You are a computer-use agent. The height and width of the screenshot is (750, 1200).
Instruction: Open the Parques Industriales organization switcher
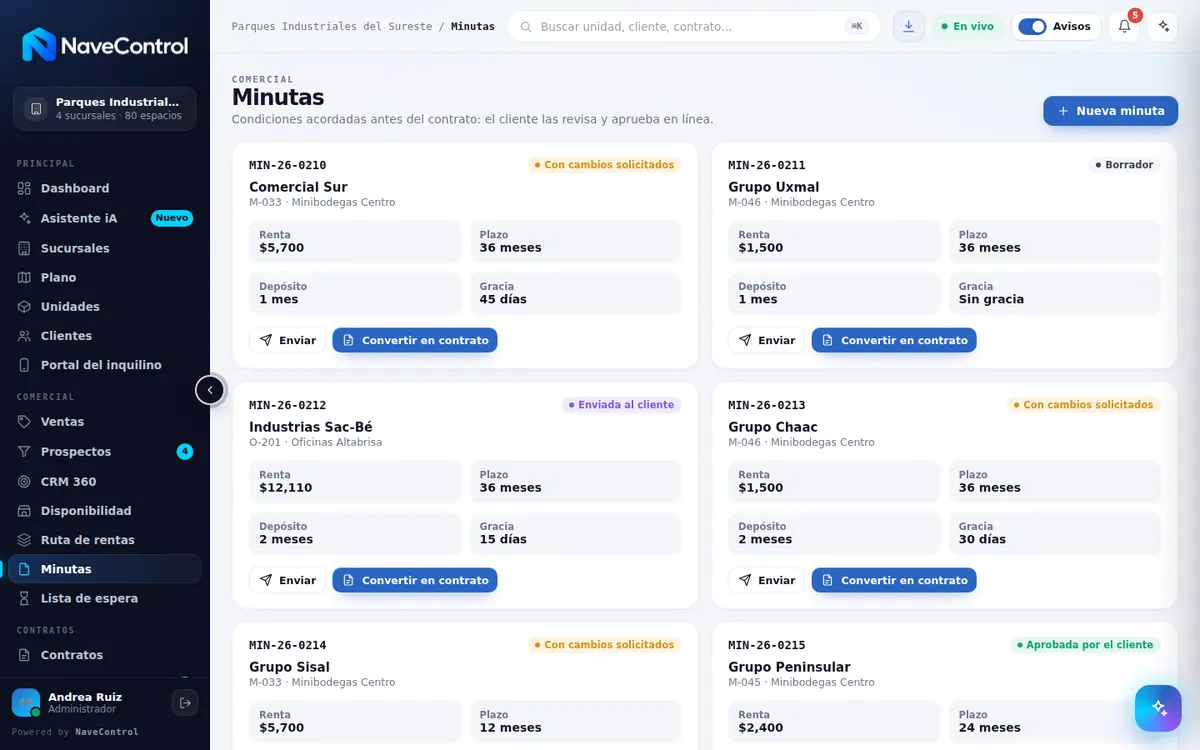coord(105,108)
